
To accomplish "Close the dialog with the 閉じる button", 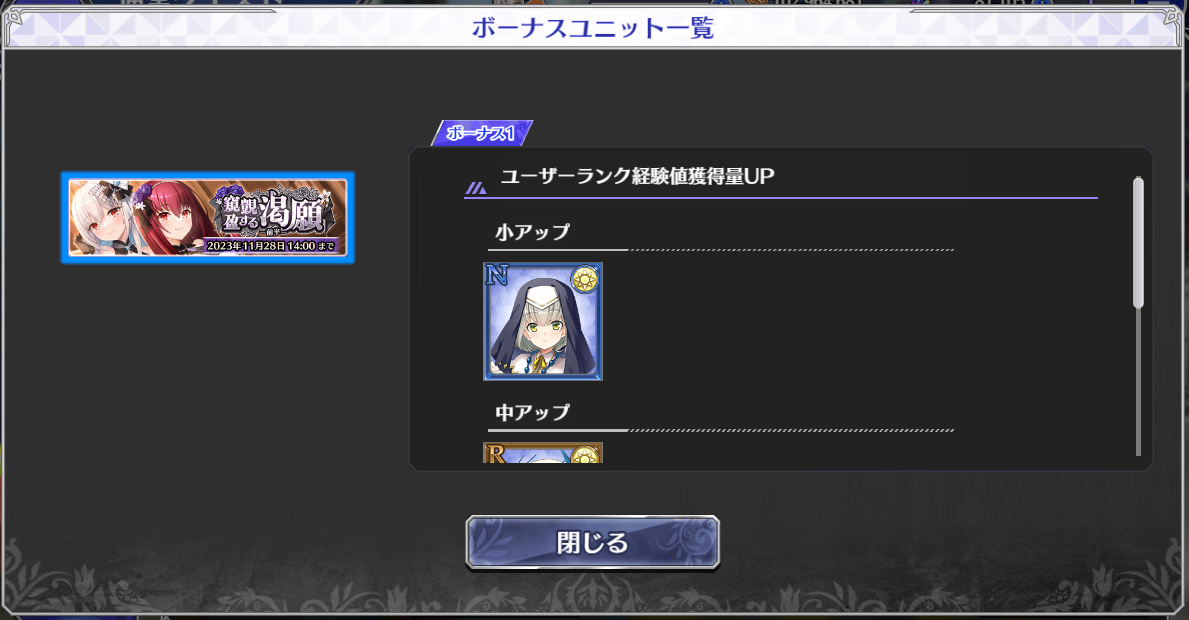I will pyautogui.click(x=592, y=542).
